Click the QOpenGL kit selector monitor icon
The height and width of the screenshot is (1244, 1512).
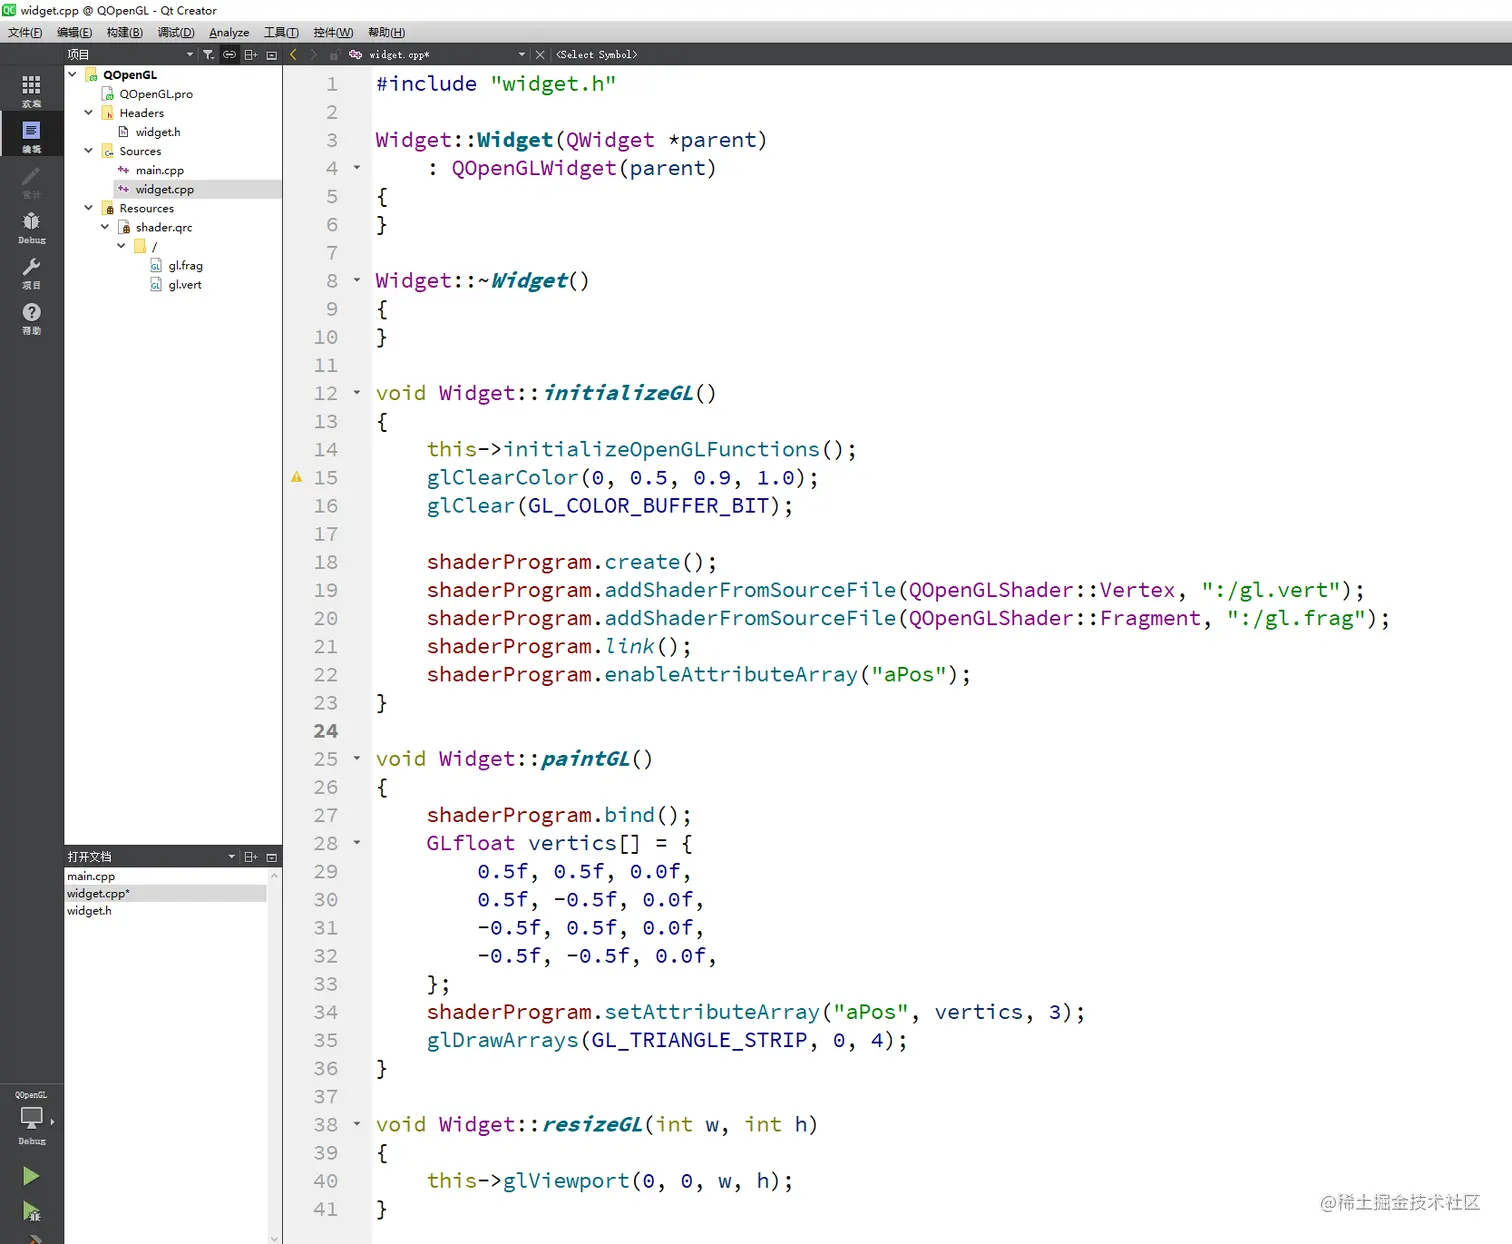pyautogui.click(x=31, y=1118)
